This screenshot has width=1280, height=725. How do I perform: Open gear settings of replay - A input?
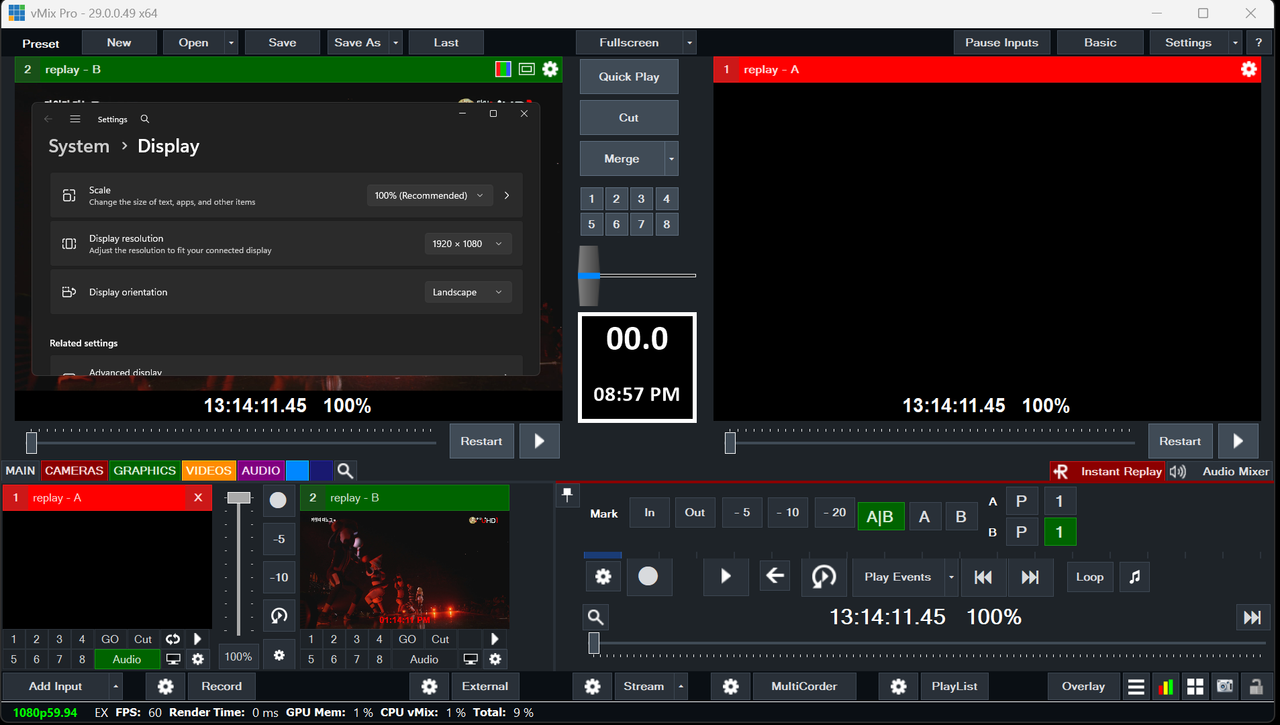click(197, 659)
